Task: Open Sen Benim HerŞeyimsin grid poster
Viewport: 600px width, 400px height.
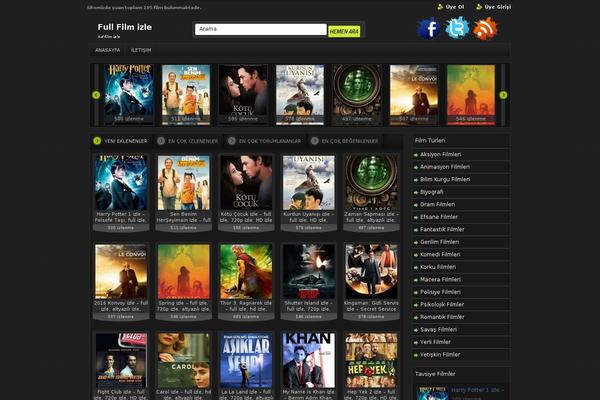Action: coord(184,183)
